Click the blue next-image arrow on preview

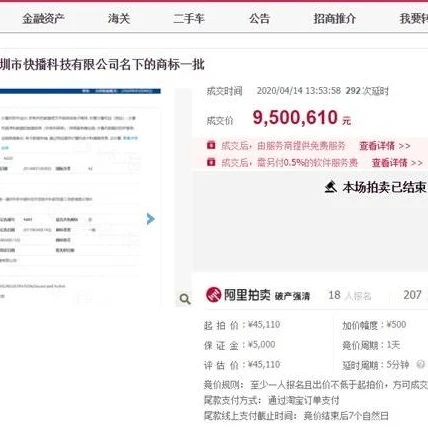[x=151, y=219]
